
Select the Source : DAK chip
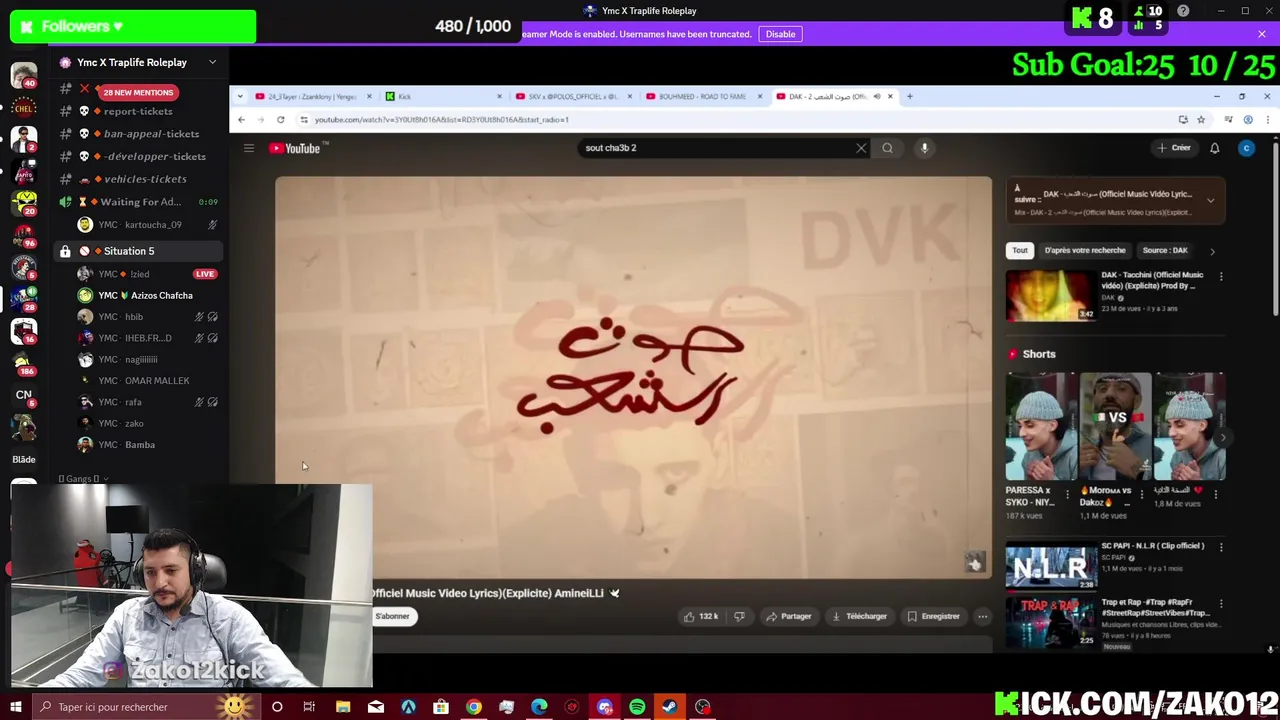pyautogui.click(x=1165, y=250)
